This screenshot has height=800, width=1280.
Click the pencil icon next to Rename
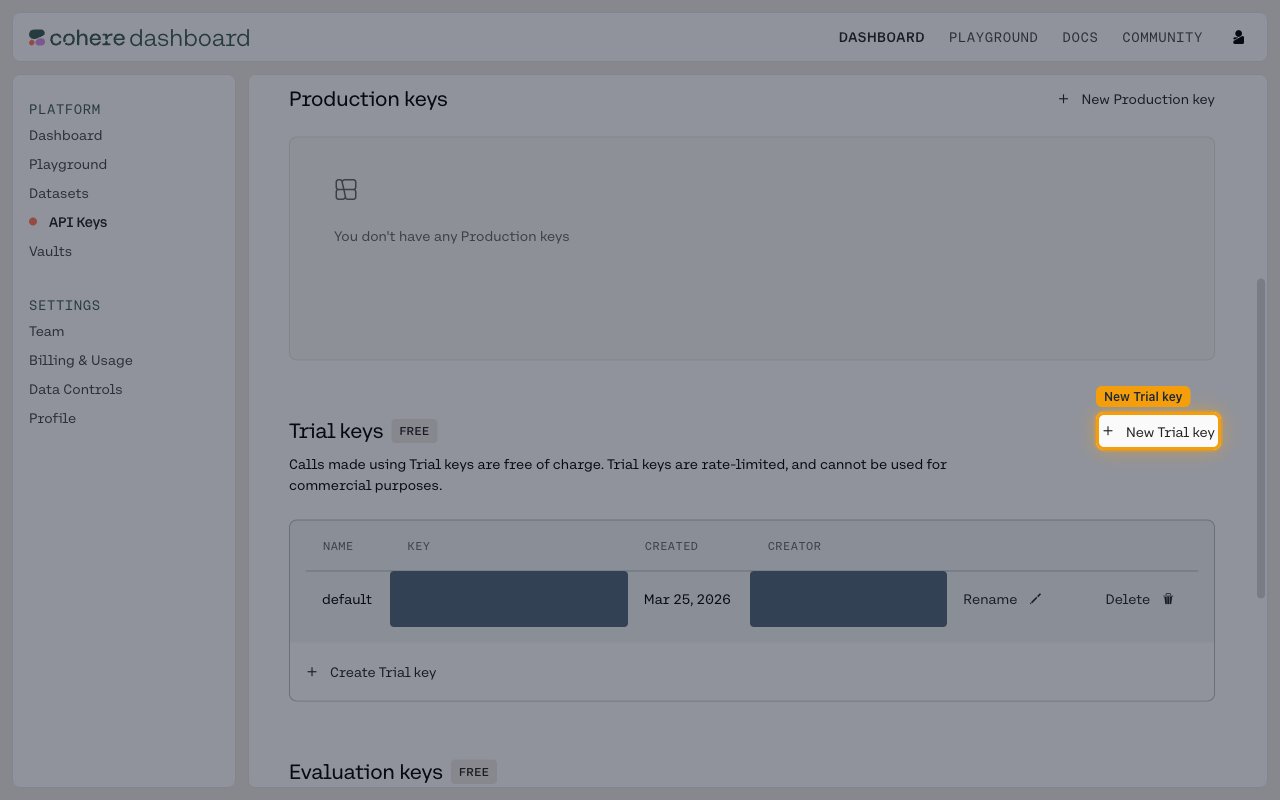tap(1036, 599)
